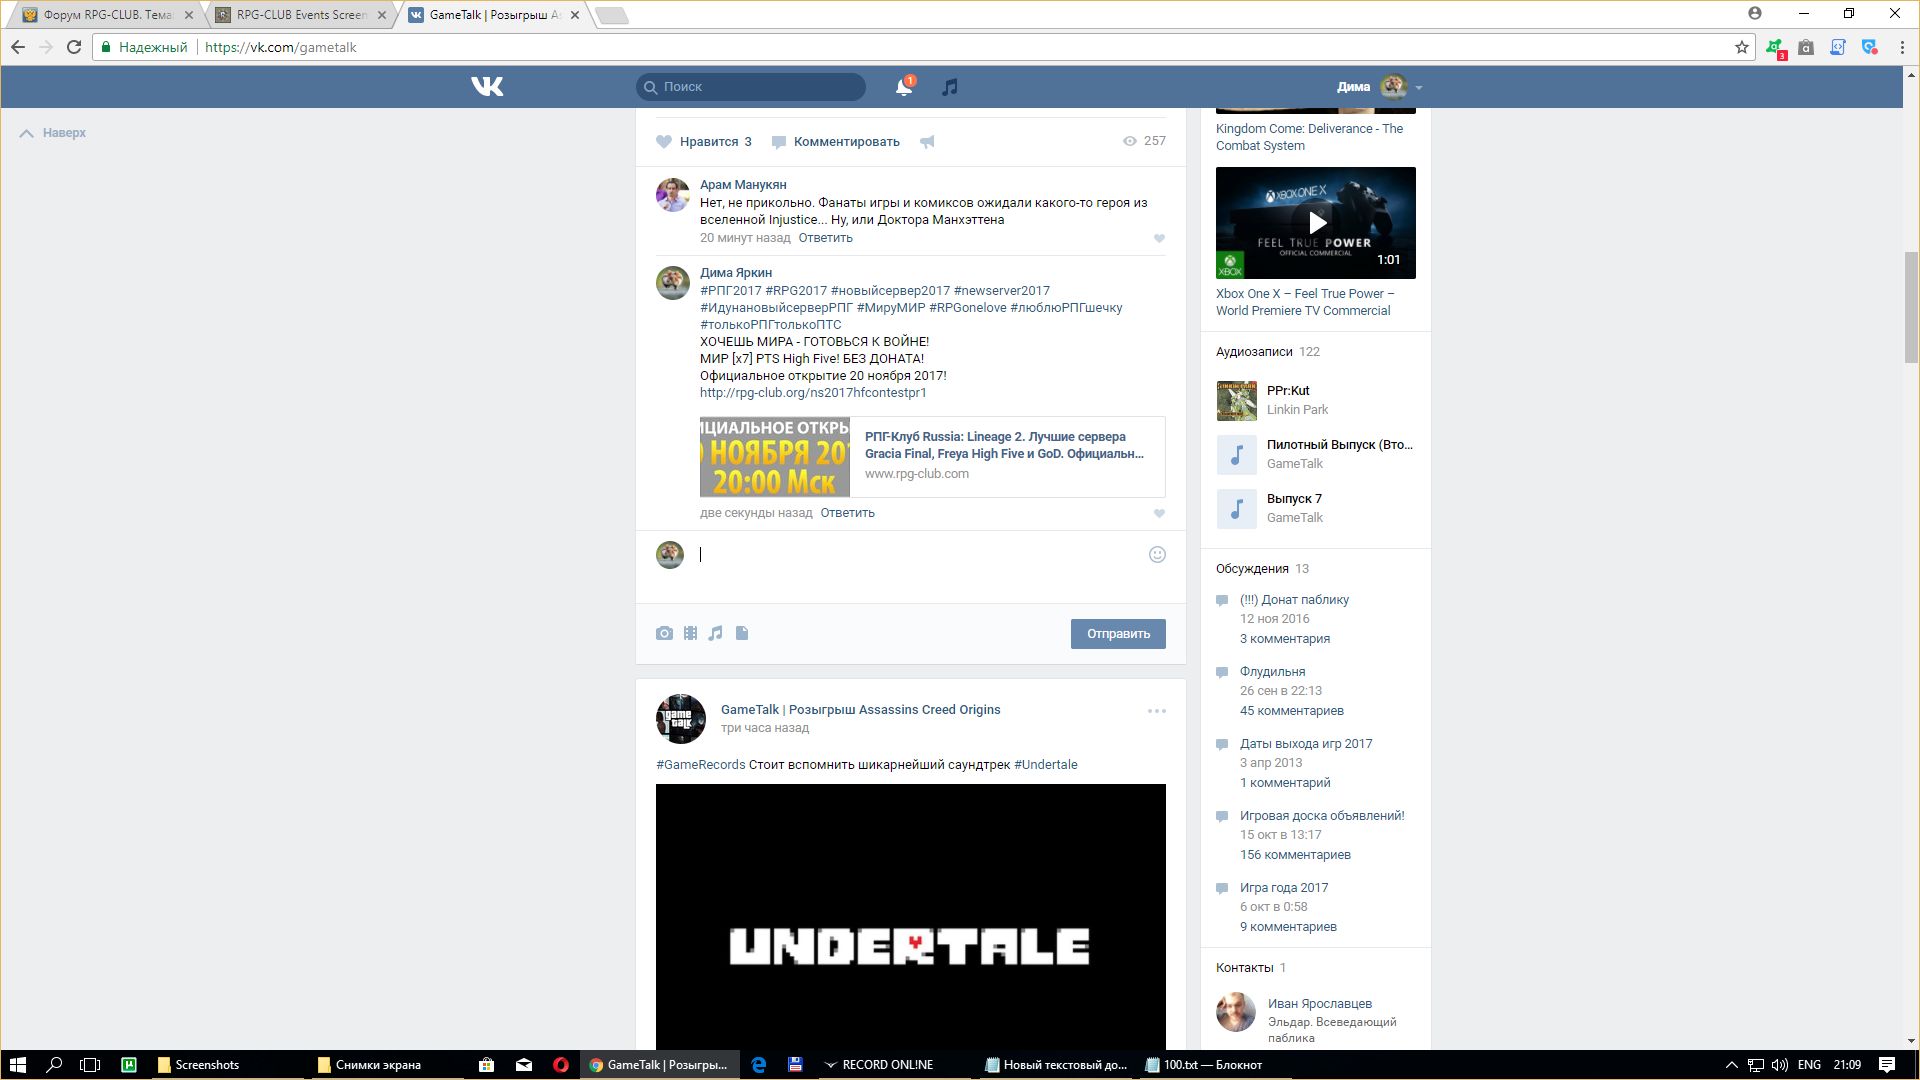Viewport: 1920px width, 1080px height.
Task: Attach audio to the comment
Action: [x=715, y=633]
